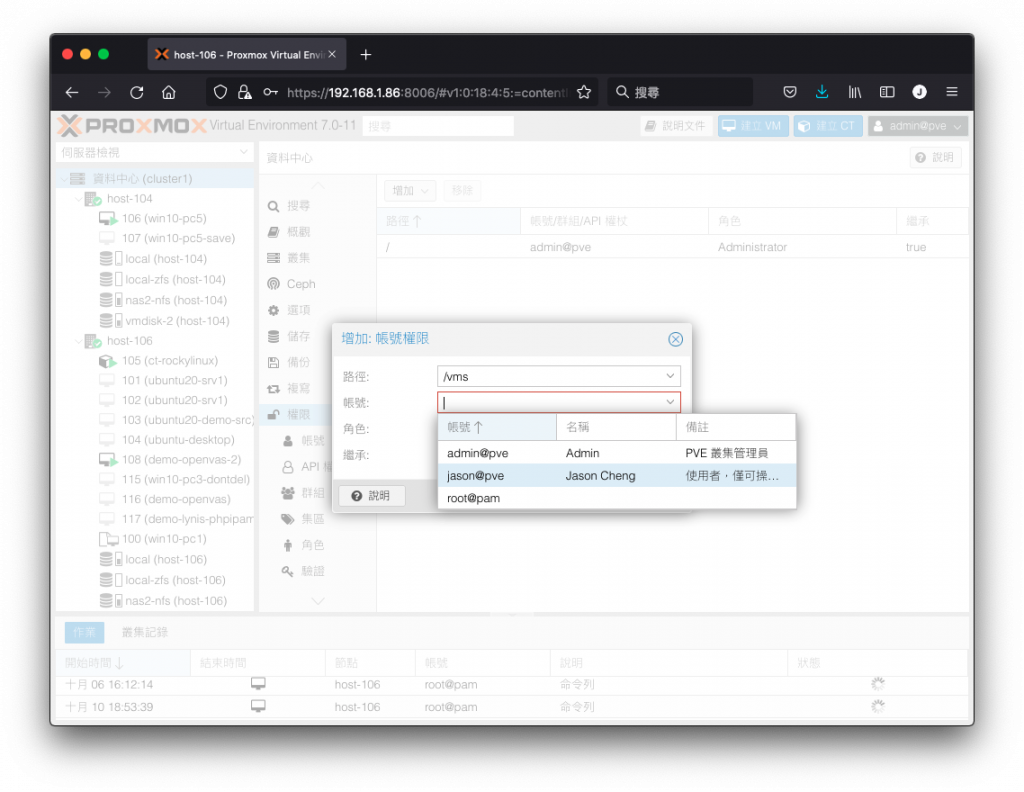The width and height of the screenshot is (1024, 792).
Task: Select VM 106 (win10-pc5) in the tree
Action: (x=153, y=218)
